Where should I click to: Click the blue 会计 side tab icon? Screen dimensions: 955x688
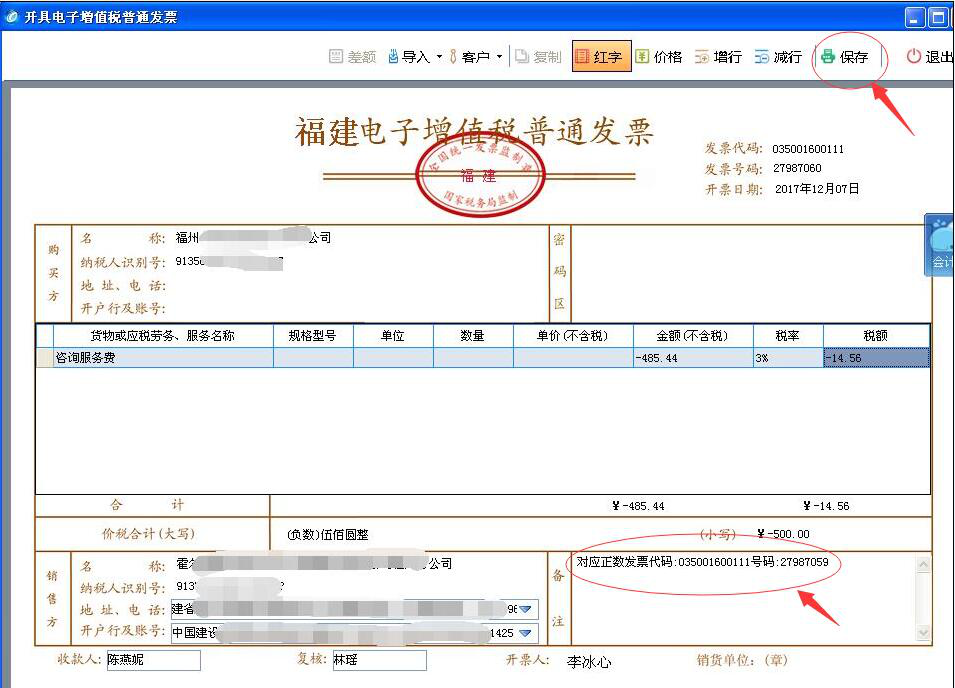click(x=941, y=245)
